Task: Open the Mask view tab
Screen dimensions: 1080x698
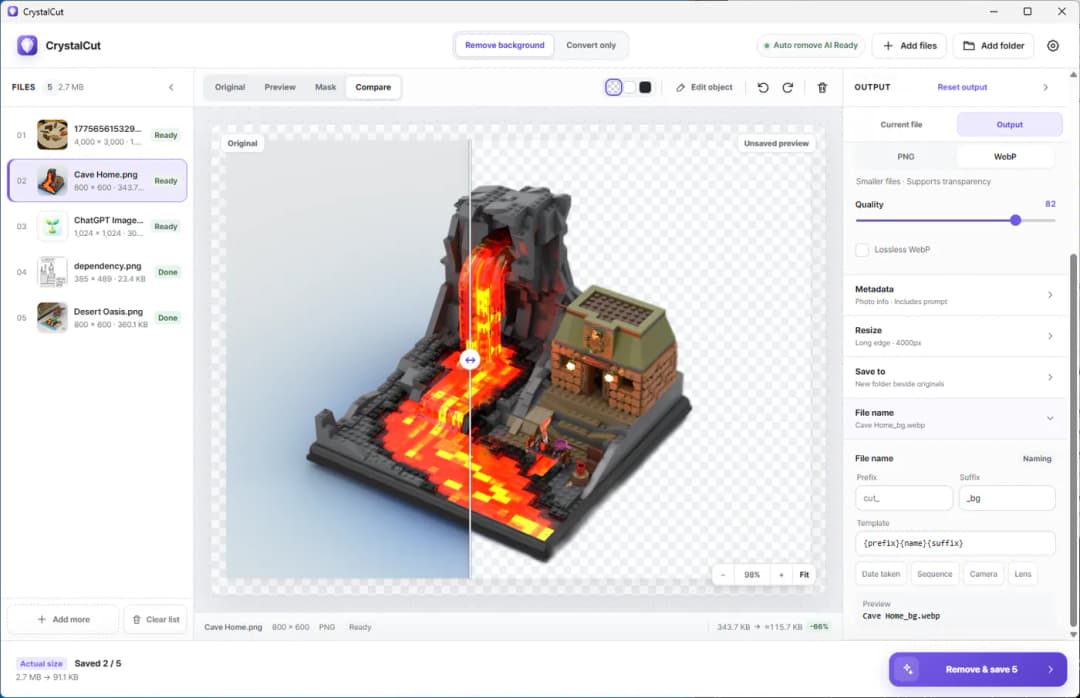Action: [x=325, y=88]
